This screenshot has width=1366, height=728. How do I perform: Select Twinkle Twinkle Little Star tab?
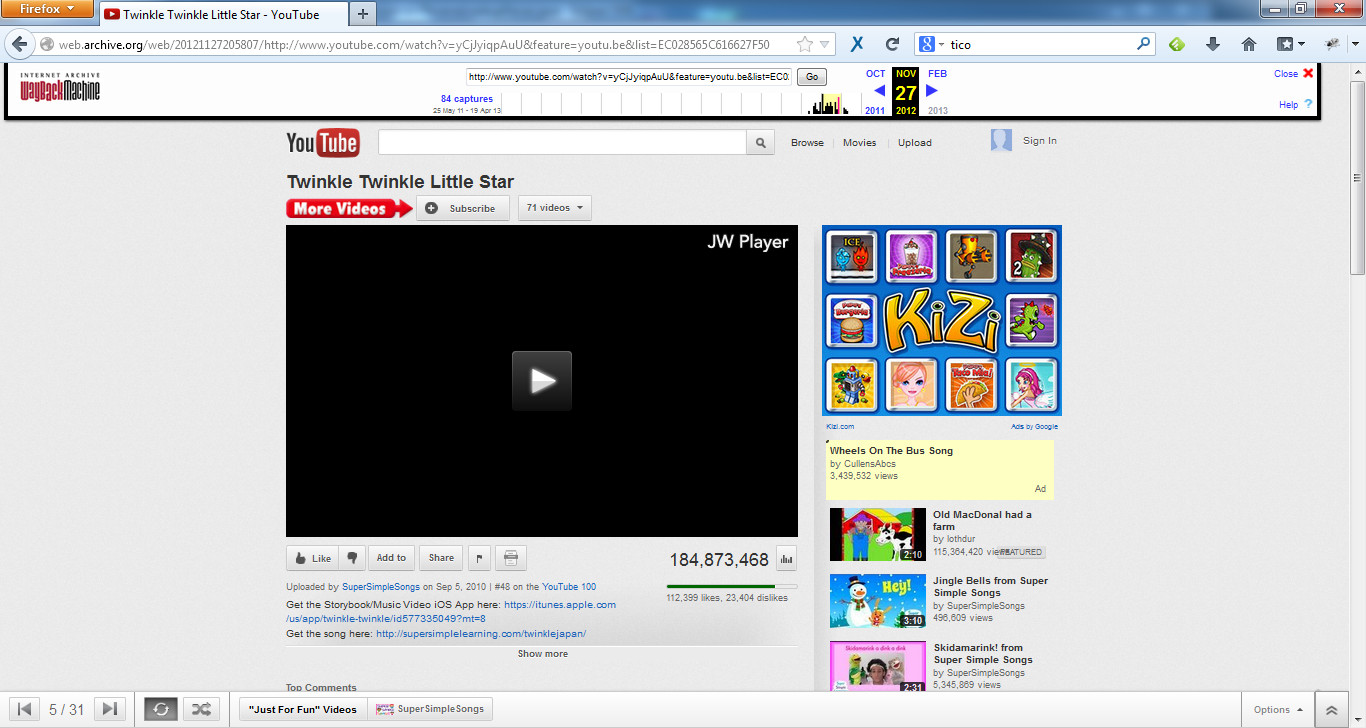pyautogui.click(x=222, y=14)
